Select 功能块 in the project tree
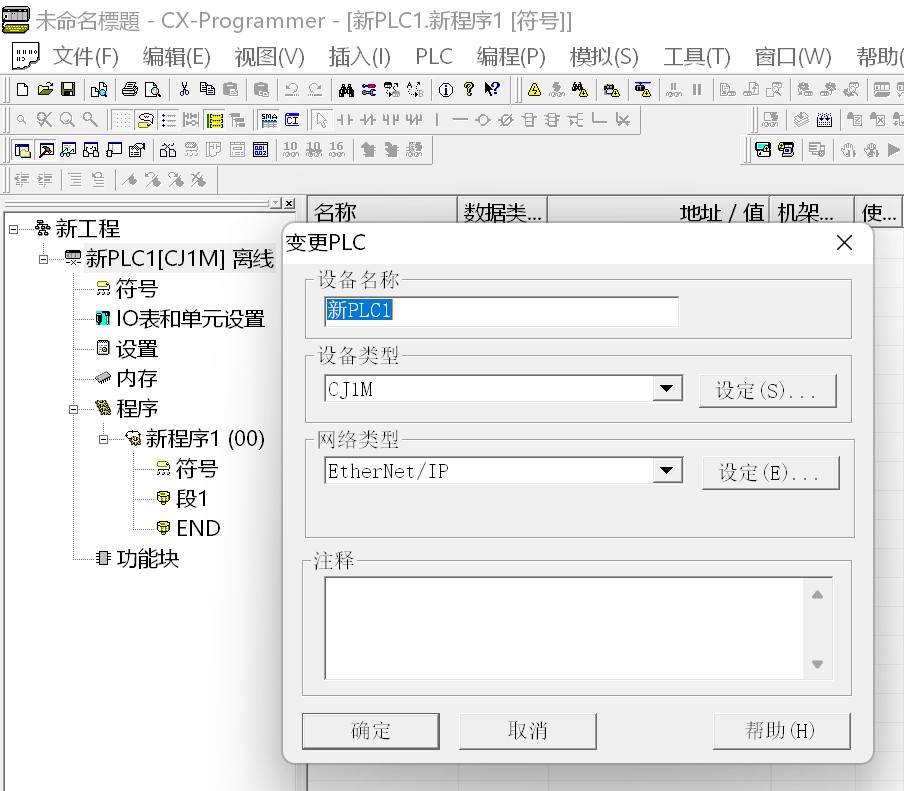This screenshot has height=791, width=904. 148,559
